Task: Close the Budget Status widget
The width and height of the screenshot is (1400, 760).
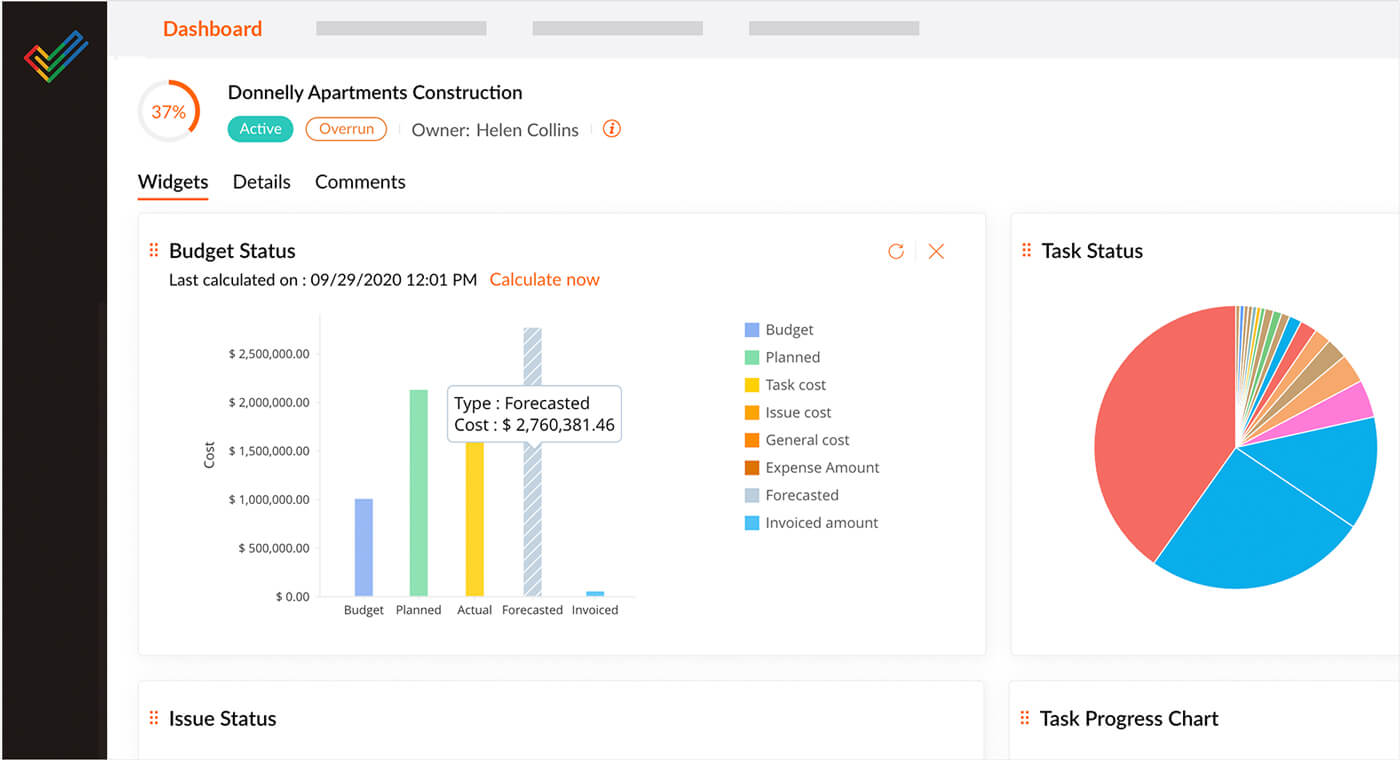Action: coord(936,251)
